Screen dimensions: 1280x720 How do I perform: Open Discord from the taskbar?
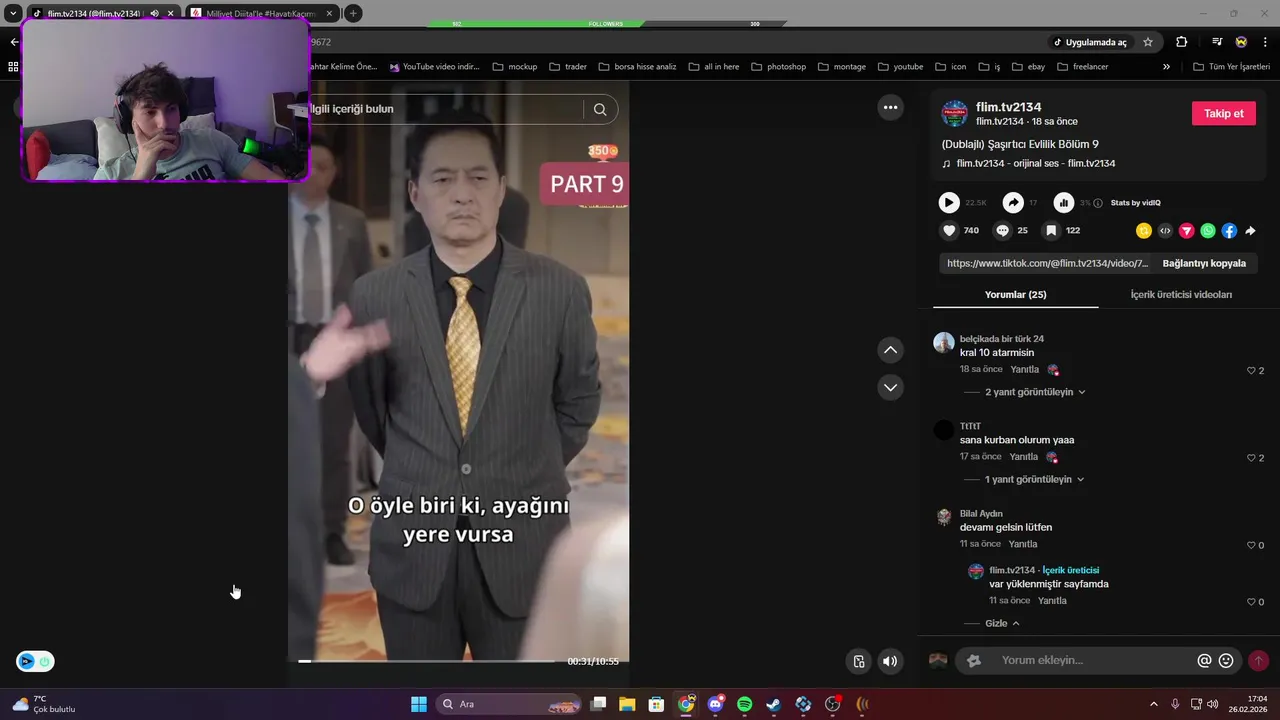(x=715, y=704)
